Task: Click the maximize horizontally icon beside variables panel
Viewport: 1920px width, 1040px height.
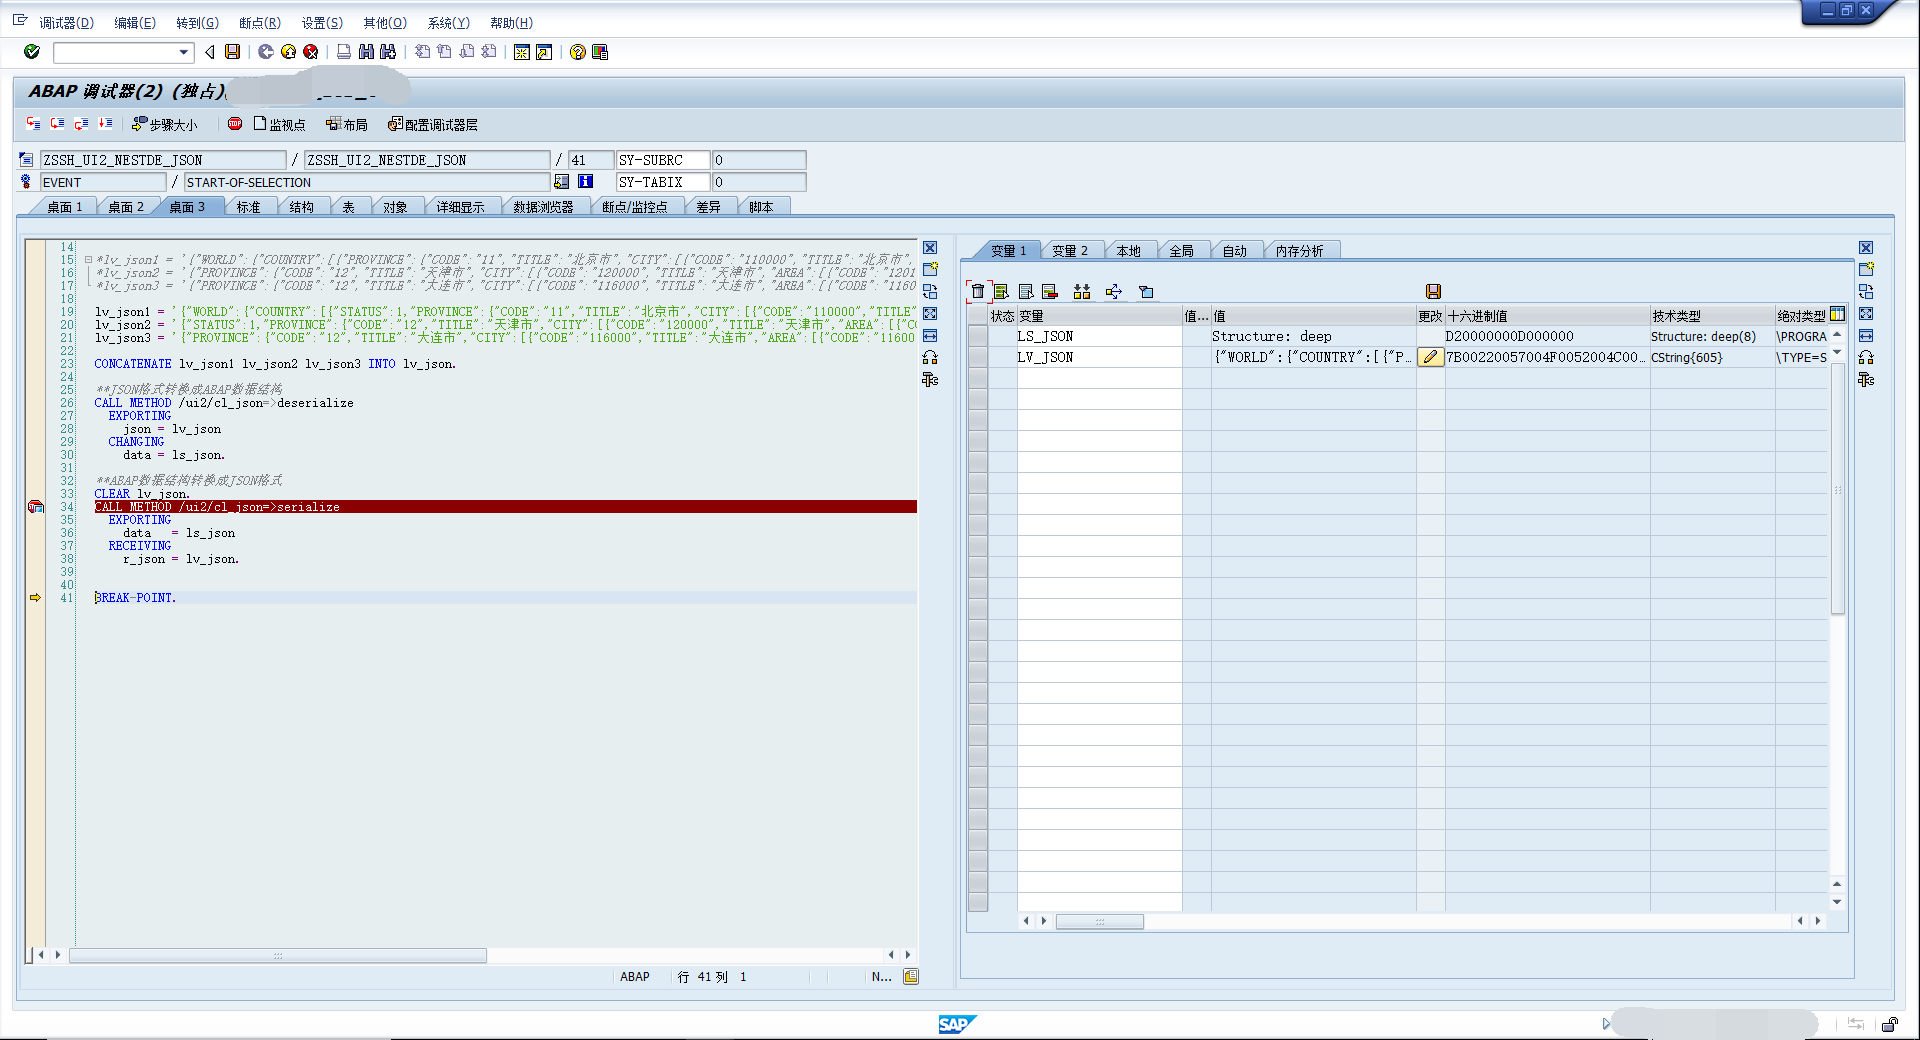Action: point(1866,336)
